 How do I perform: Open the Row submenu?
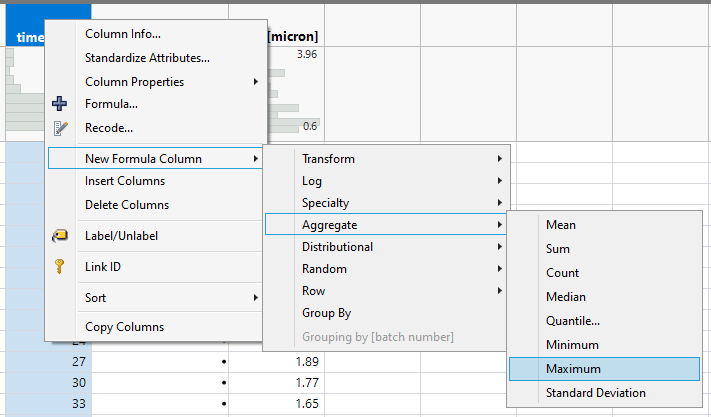pos(385,291)
